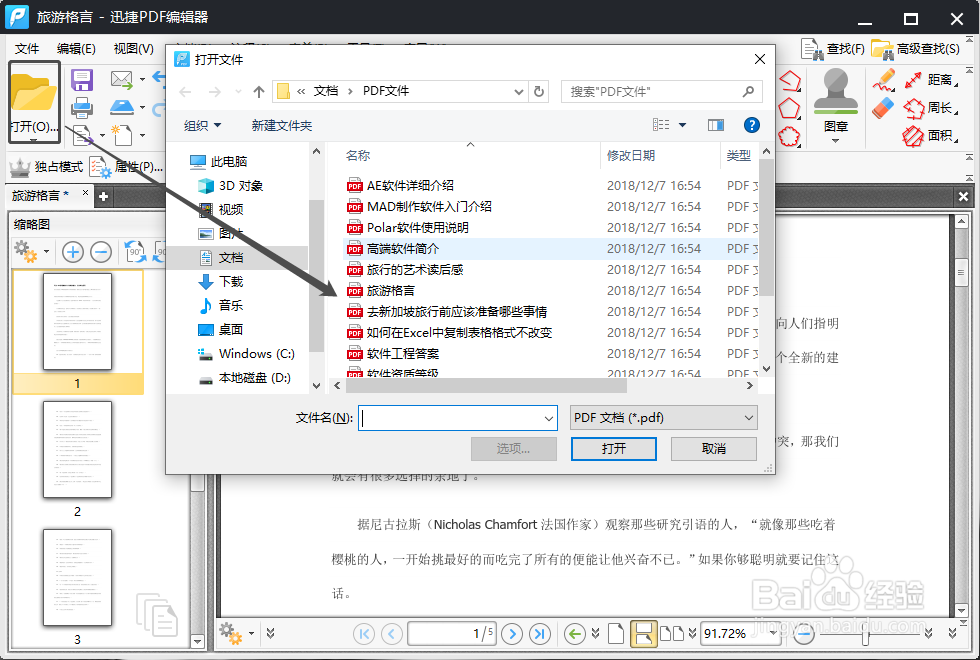980x660 pixels.
Task: Select 下载 folder in navigation tree
Action: click(221, 282)
